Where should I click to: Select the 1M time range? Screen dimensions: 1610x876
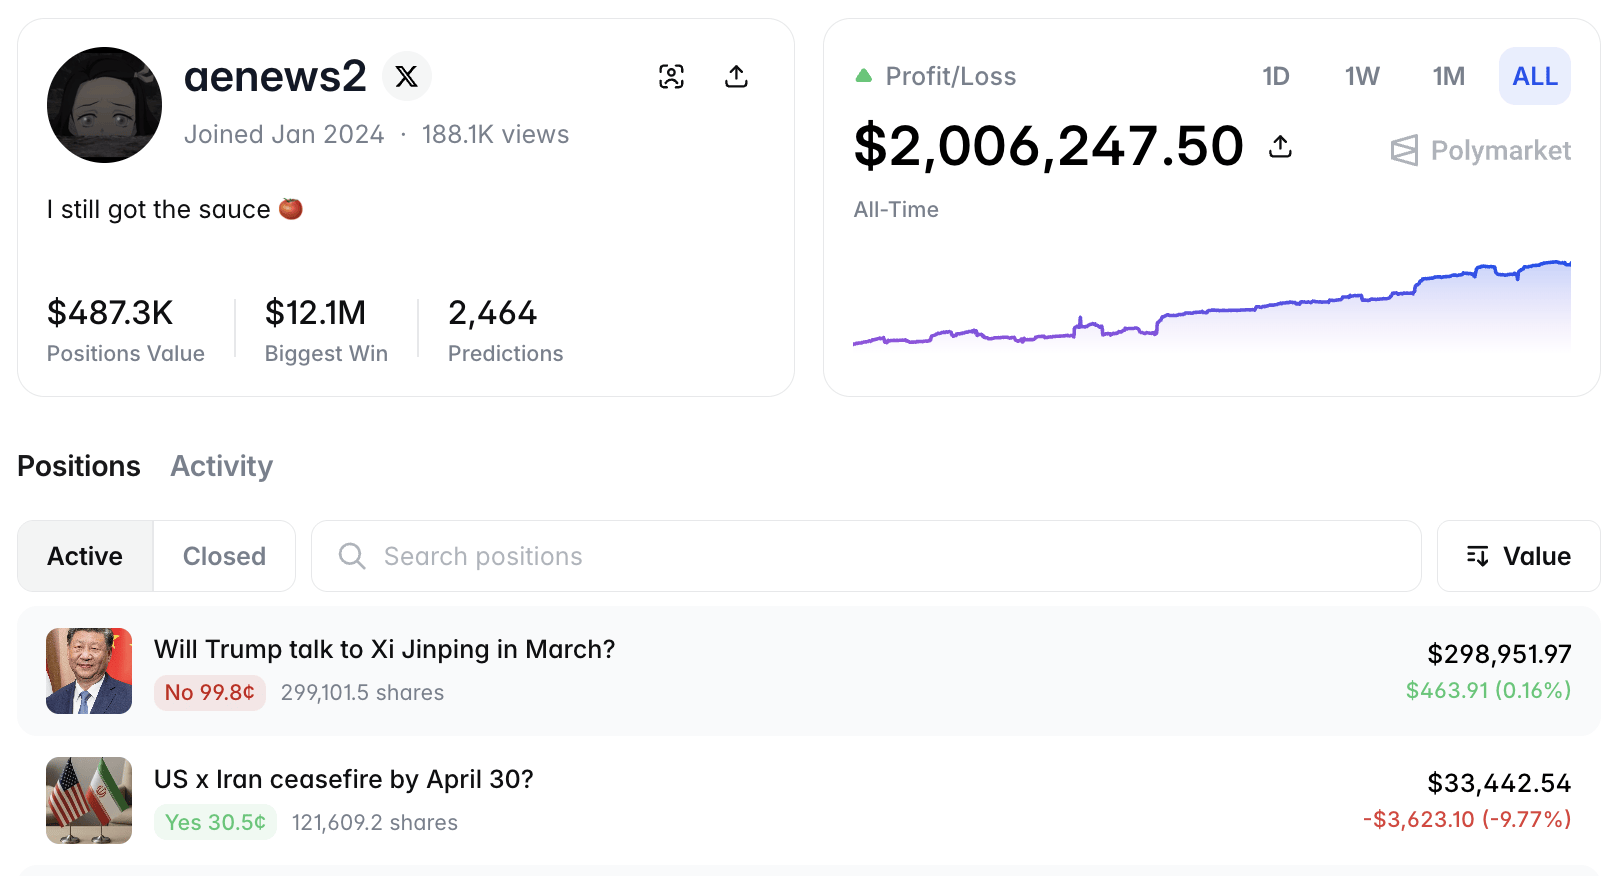[1448, 77]
